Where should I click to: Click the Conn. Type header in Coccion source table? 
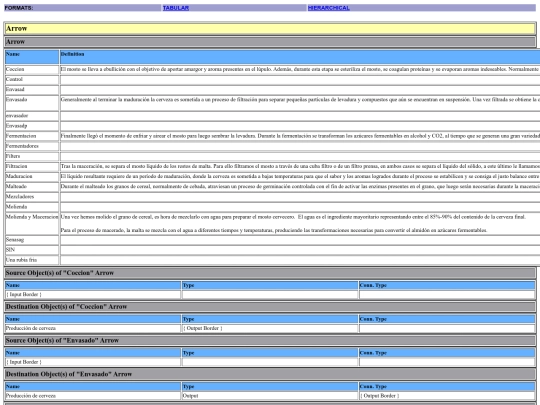tap(447, 285)
